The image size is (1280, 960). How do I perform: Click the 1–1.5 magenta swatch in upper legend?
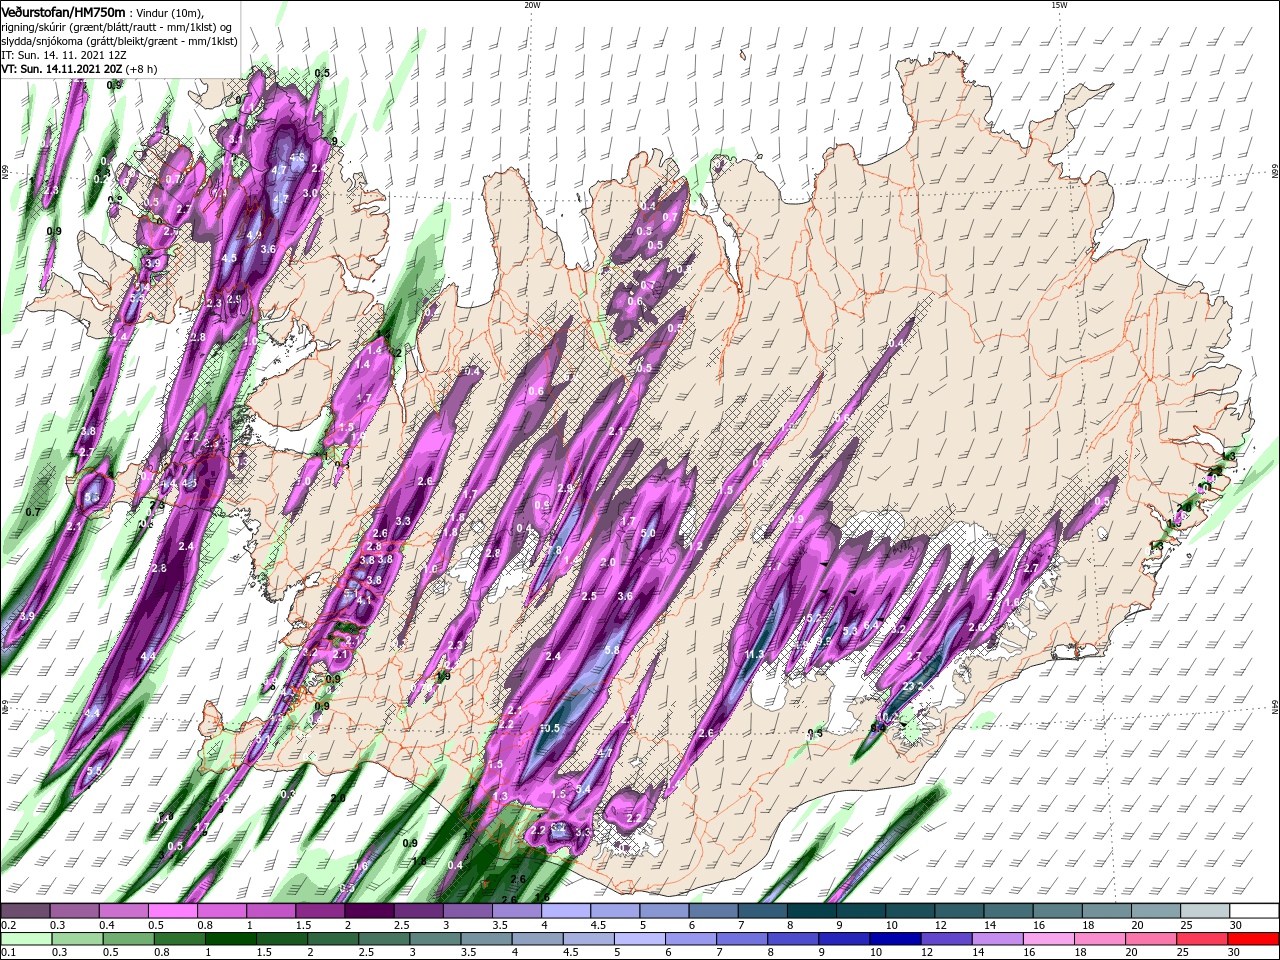271,911
